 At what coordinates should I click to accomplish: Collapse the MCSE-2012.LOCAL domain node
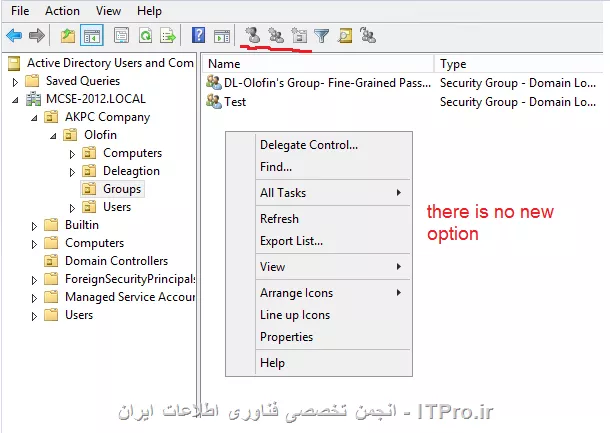click(15, 100)
